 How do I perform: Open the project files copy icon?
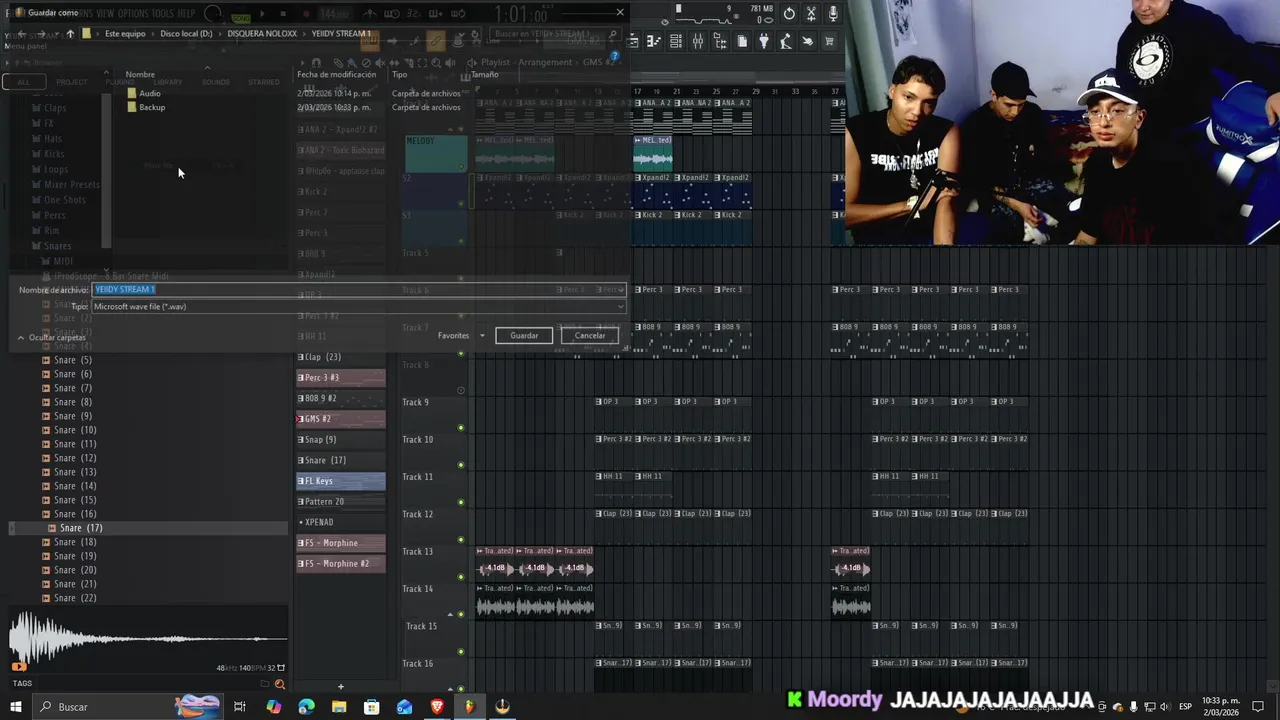pos(743,41)
